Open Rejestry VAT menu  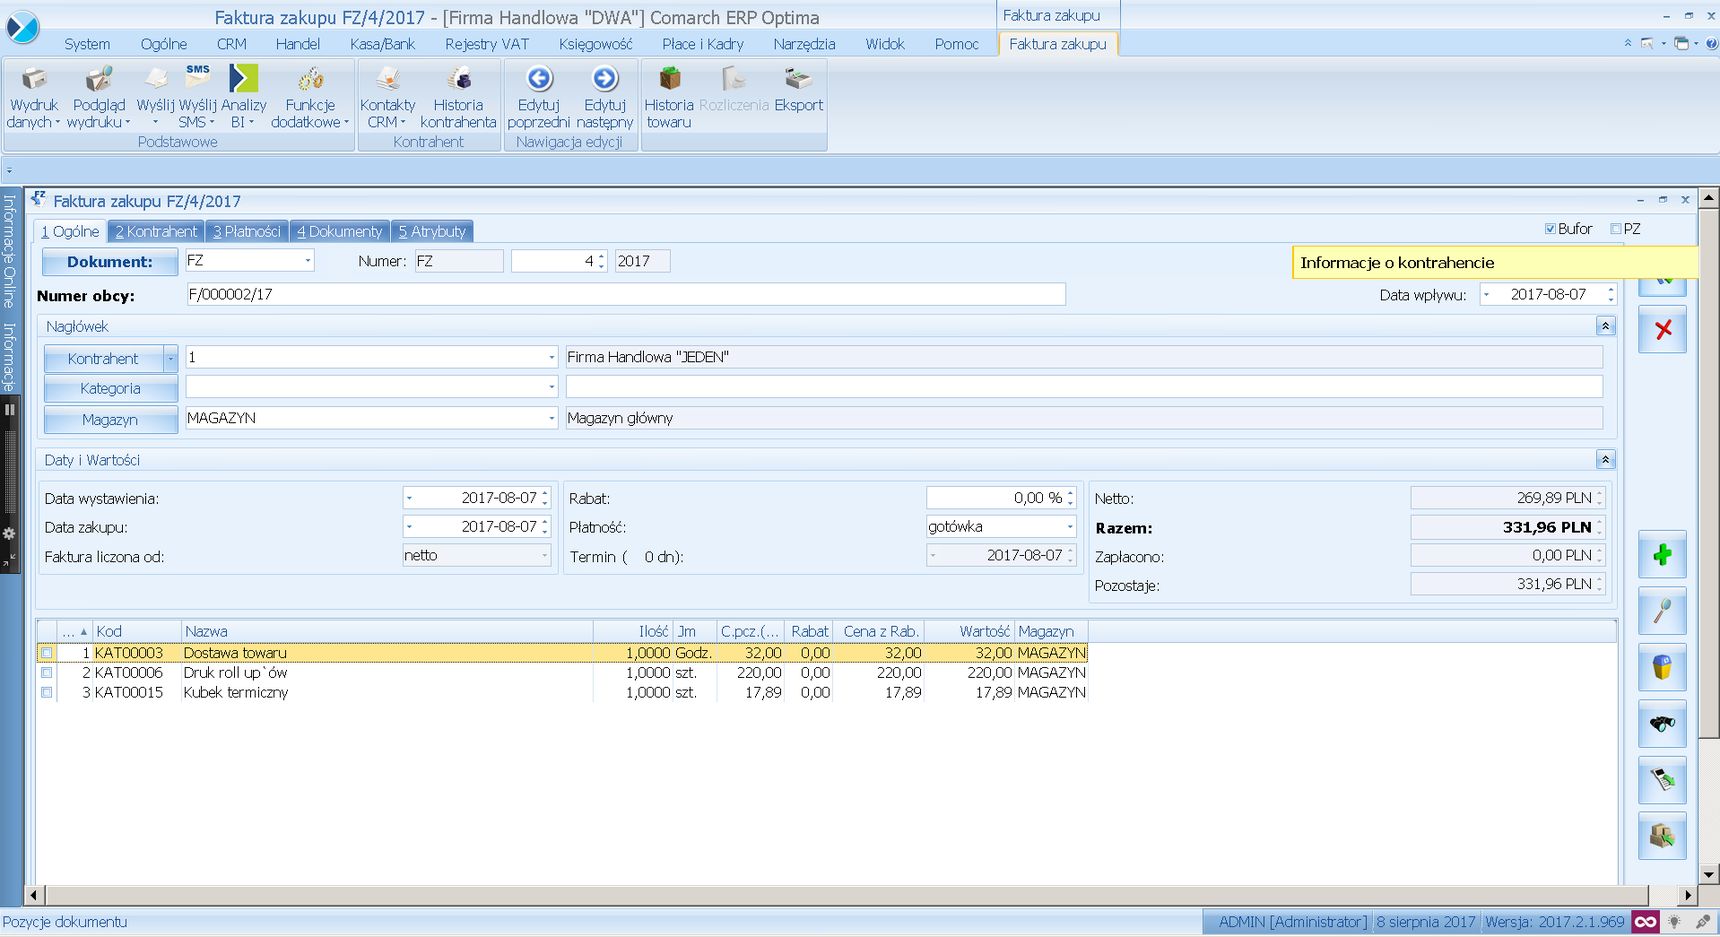pos(487,44)
